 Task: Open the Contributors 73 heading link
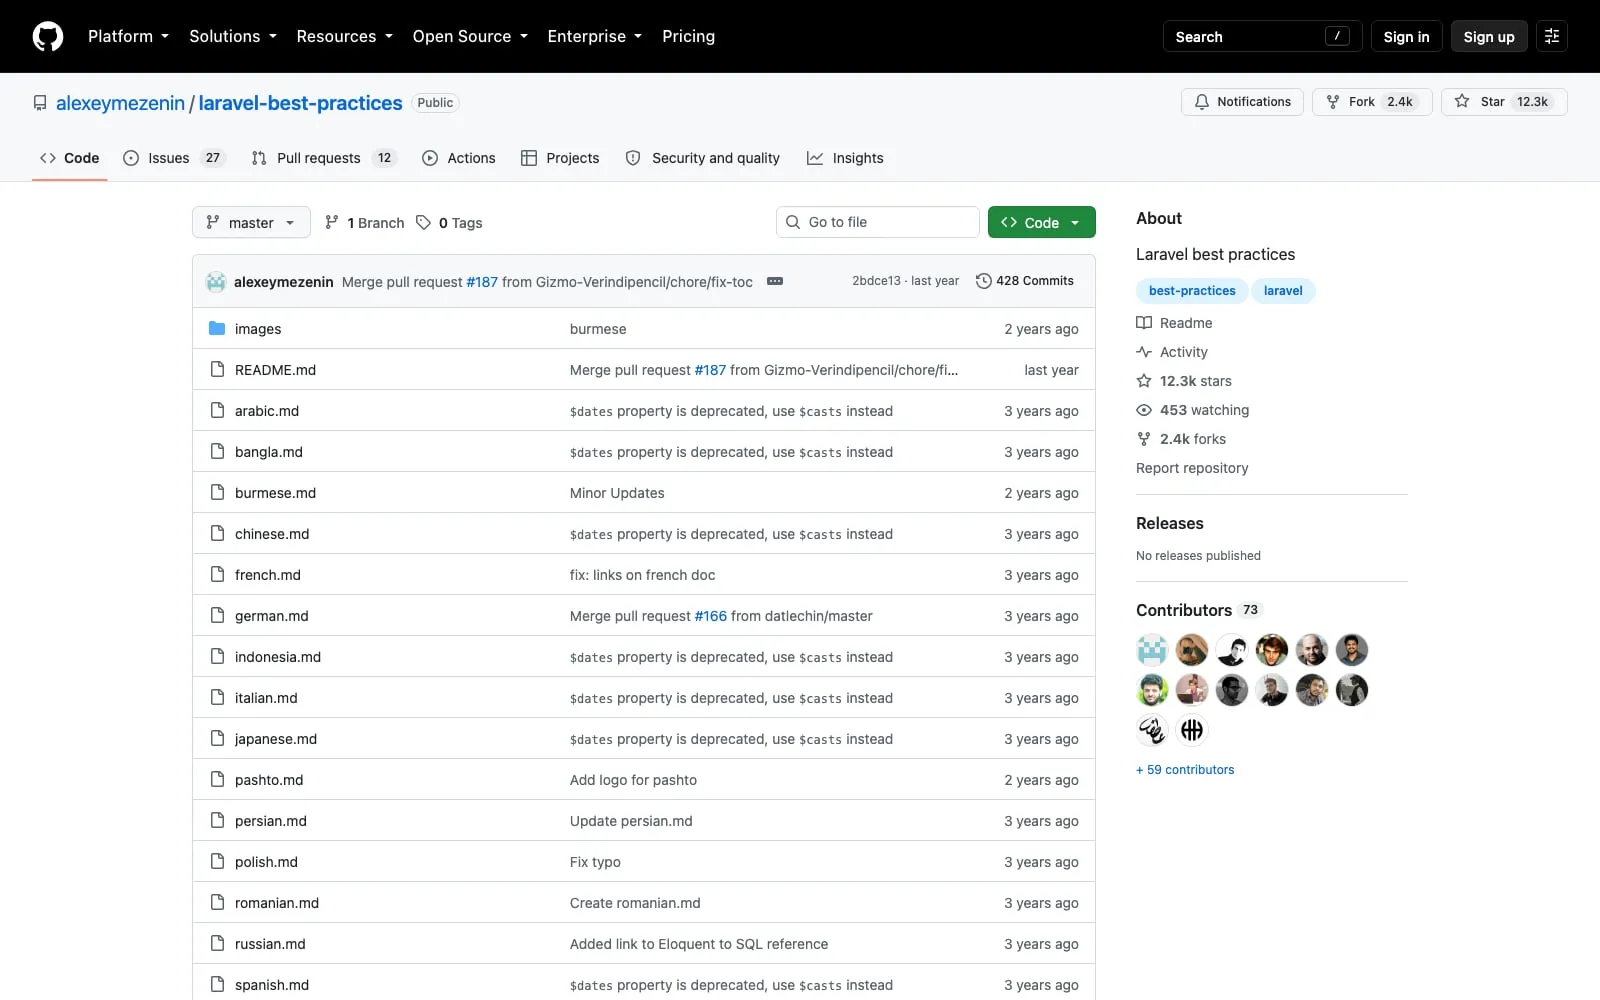[x=1199, y=610]
